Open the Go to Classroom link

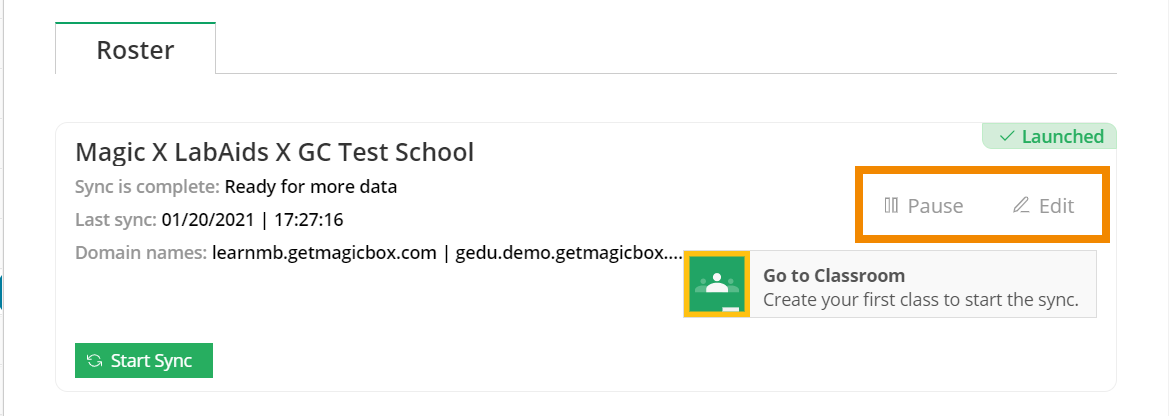click(834, 275)
